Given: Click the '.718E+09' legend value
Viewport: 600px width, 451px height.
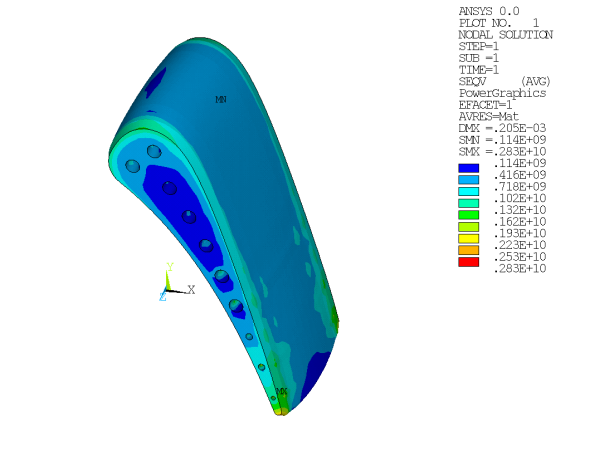Looking at the screenshot, I should (x=520, y=187).
